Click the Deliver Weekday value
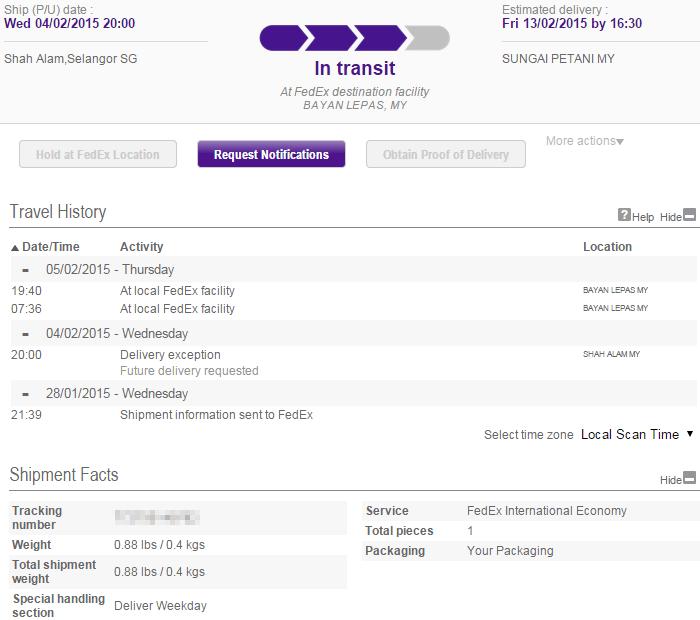The height and width of the screenshot is (620, 700). [160, 606]
